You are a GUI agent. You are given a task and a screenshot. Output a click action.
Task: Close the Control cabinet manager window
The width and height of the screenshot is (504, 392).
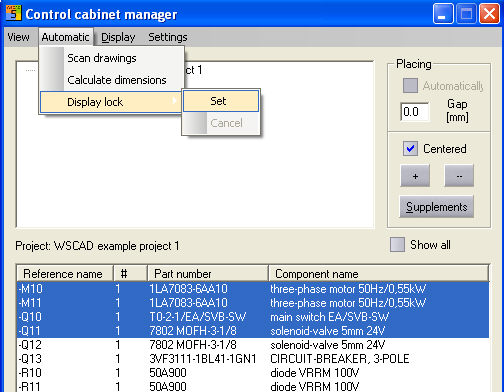click(489, 14)
